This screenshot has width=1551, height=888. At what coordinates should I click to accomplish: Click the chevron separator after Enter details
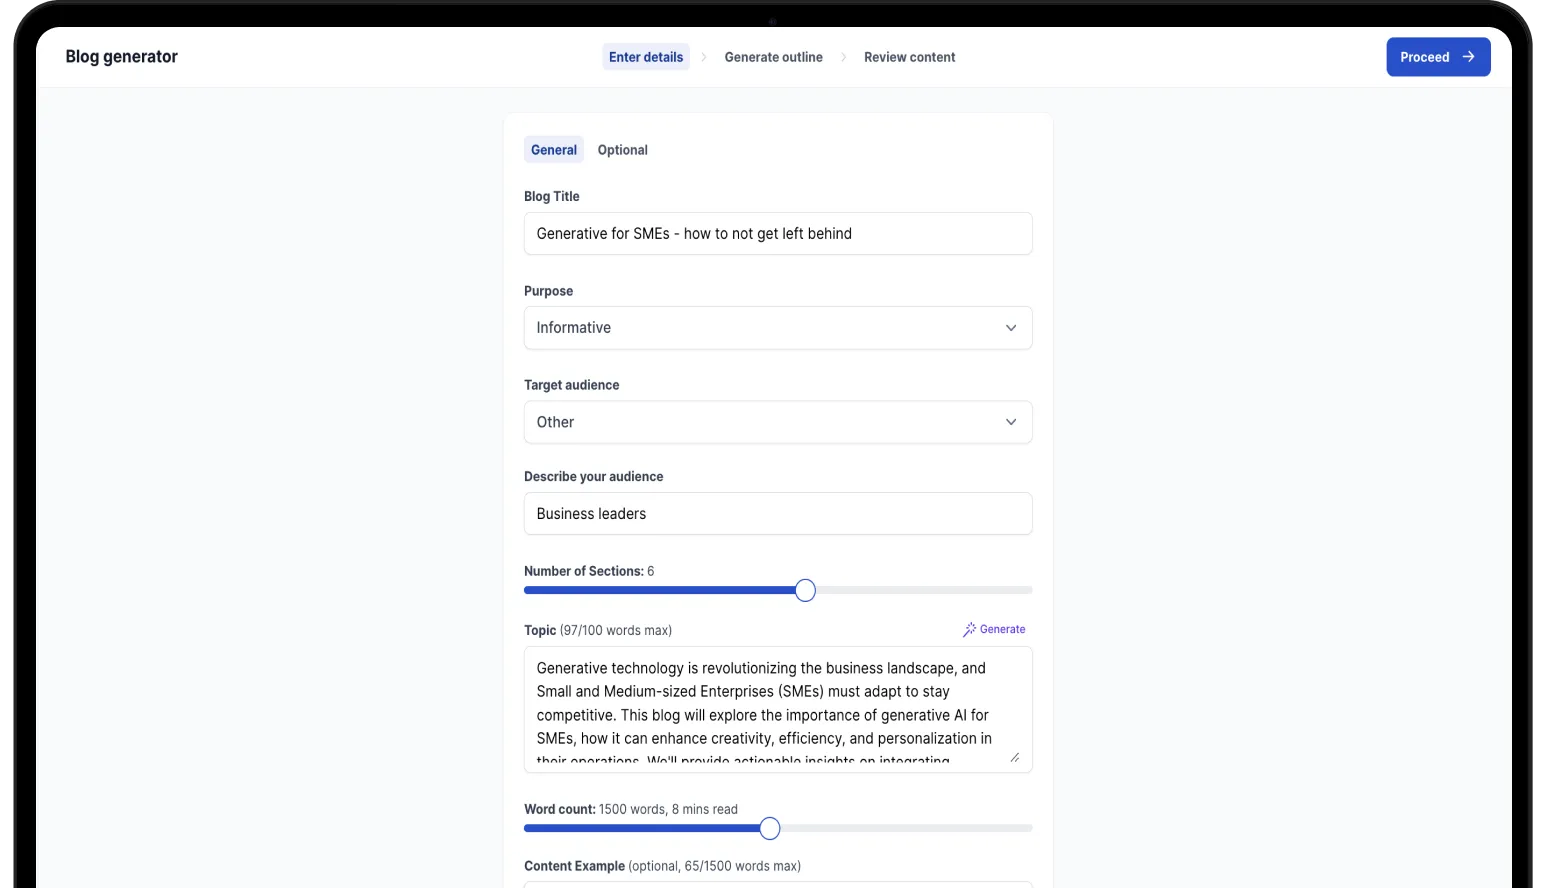coord(703,57)
